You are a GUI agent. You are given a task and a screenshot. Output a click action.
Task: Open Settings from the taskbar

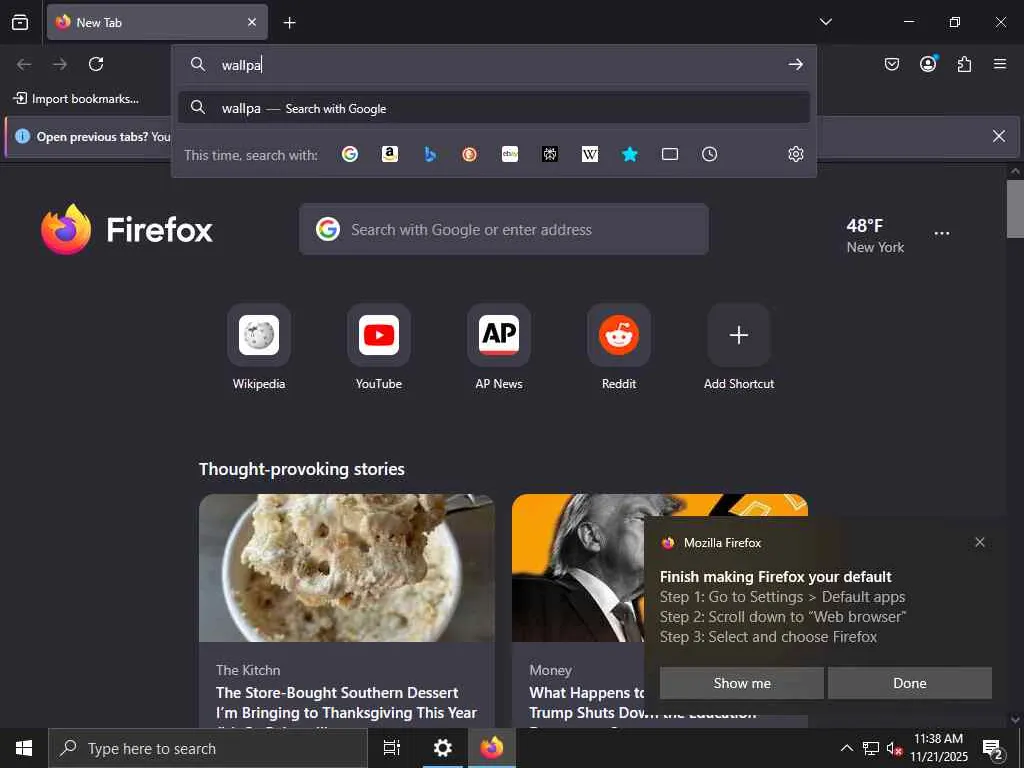pyautogui.click(x=443, y=748)
